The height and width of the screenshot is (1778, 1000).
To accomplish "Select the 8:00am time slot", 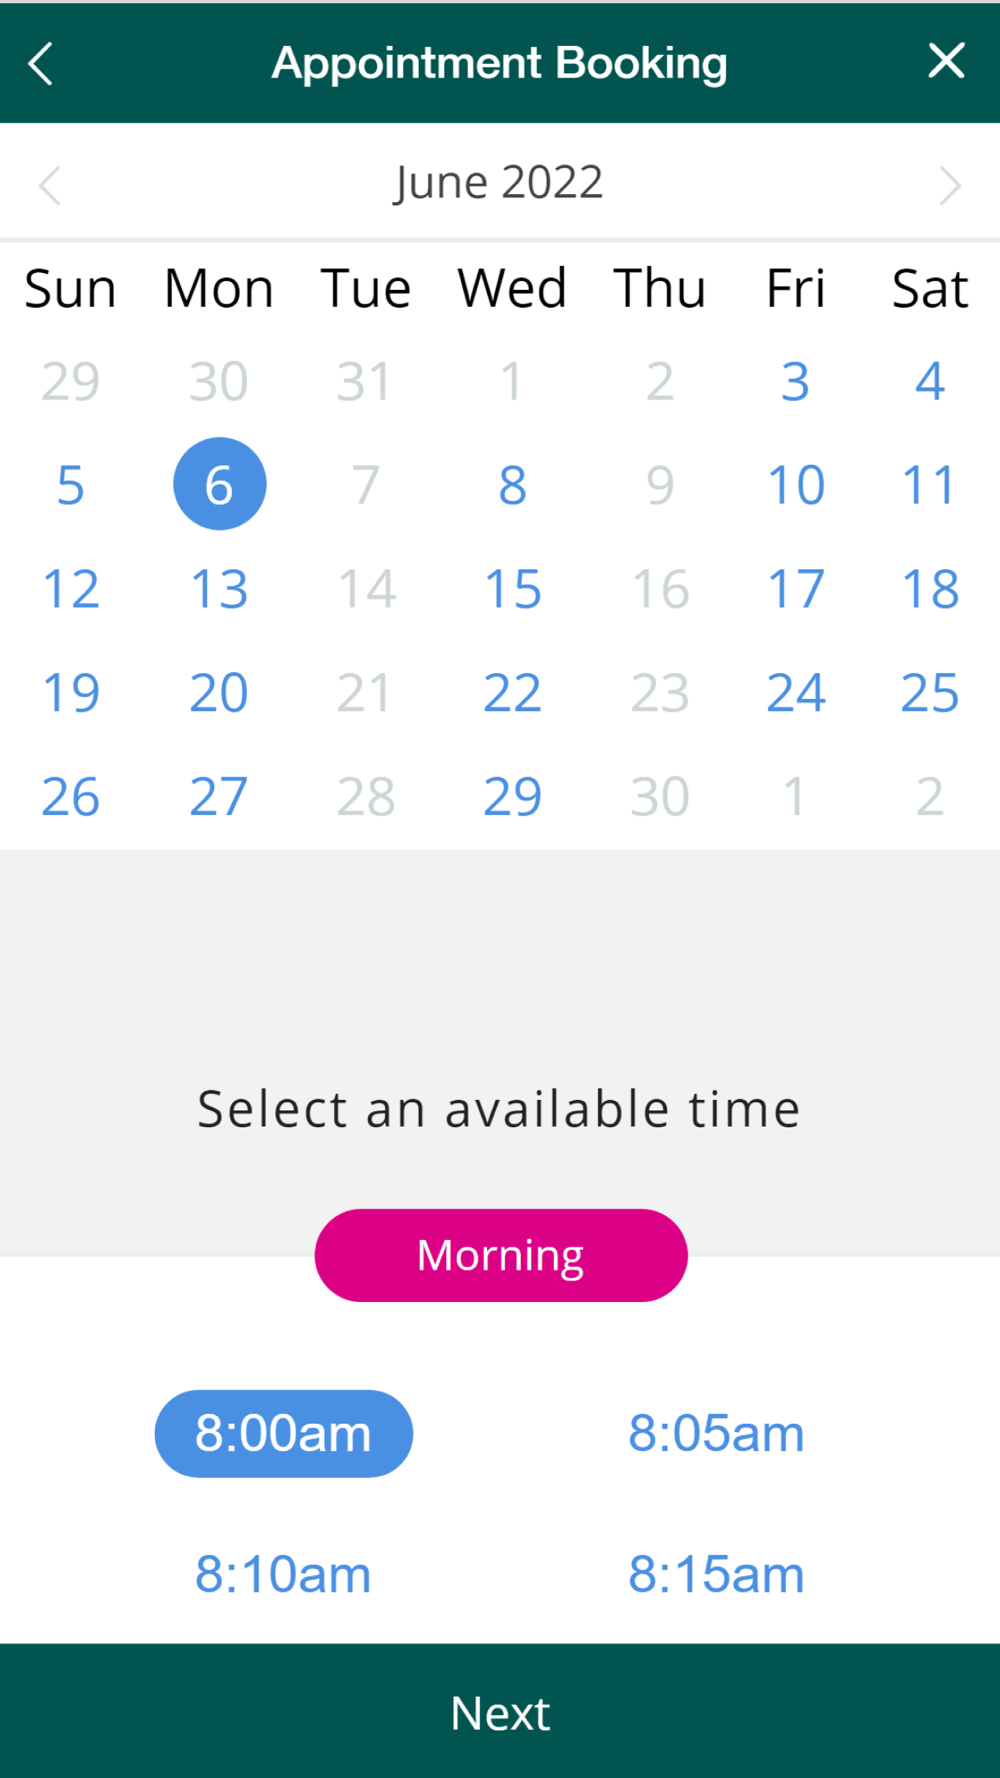I will (x=283, y=1433).
